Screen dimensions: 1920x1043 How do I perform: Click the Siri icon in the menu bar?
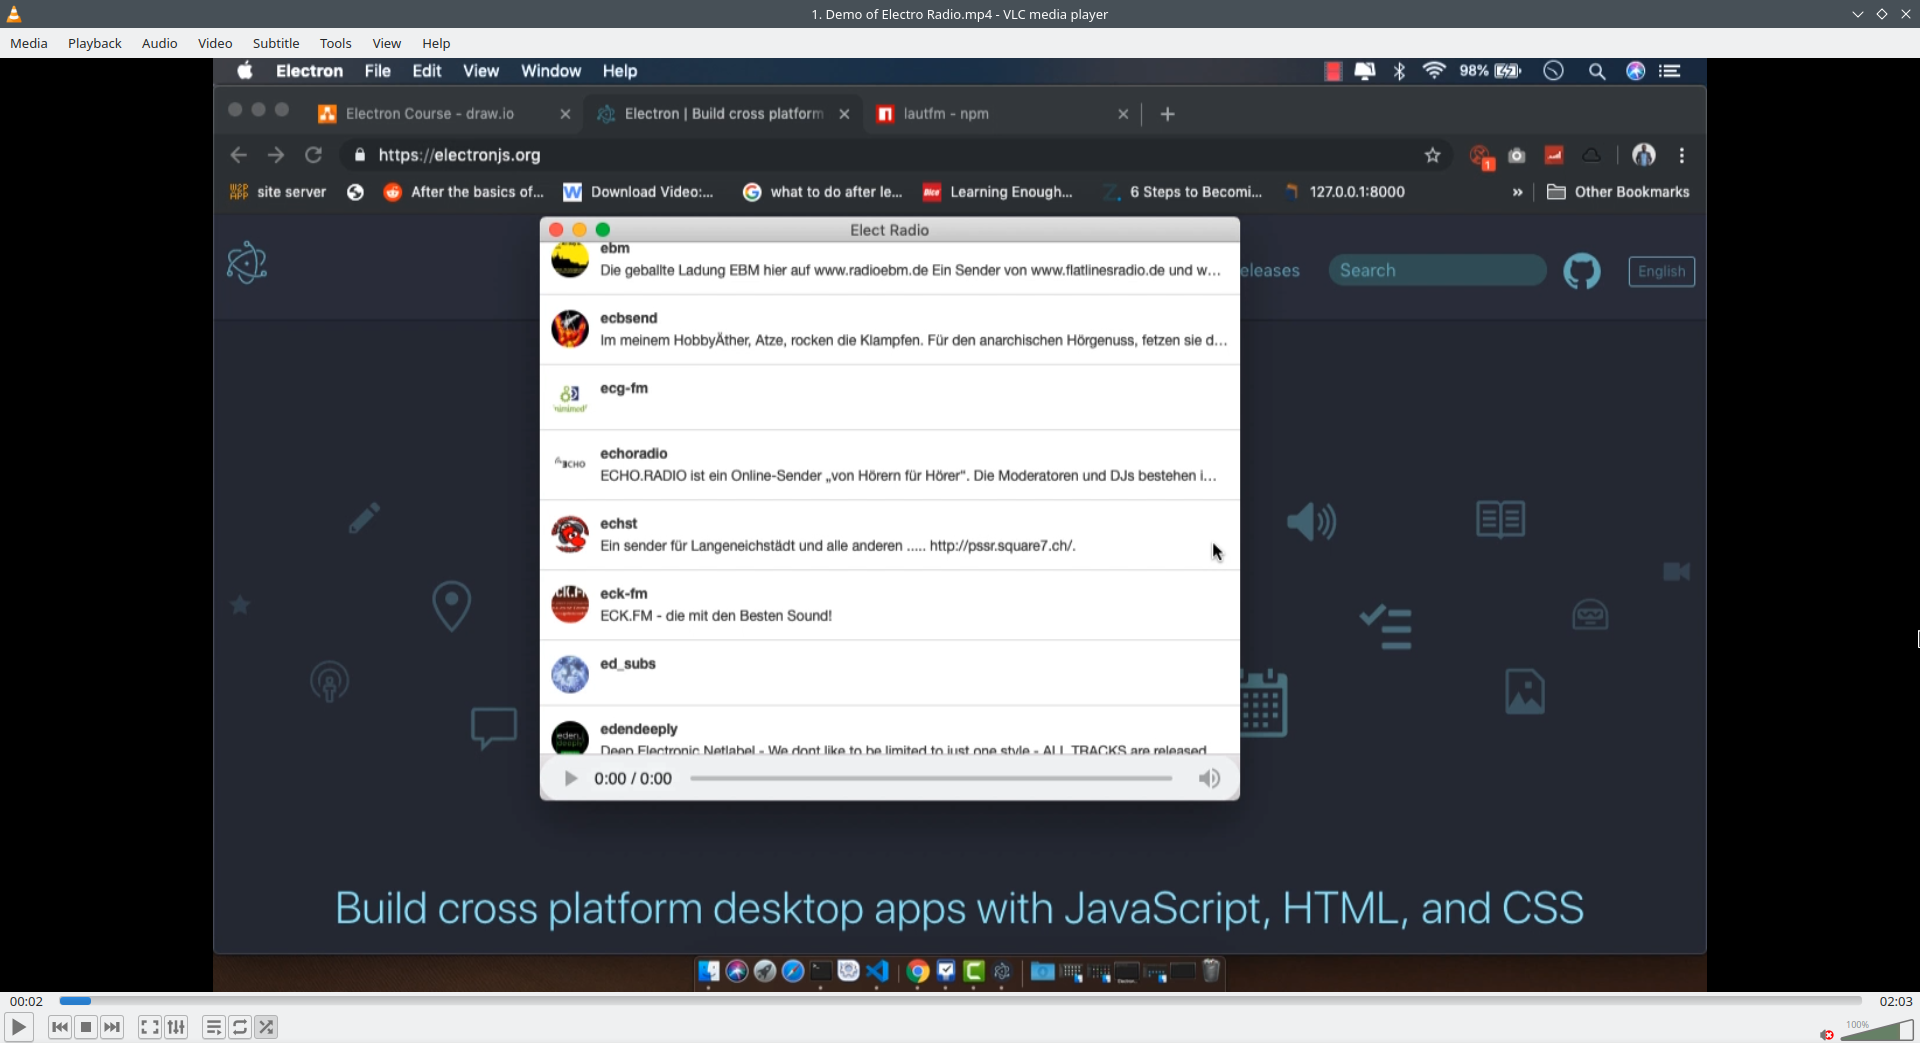tap(1636, 71)
